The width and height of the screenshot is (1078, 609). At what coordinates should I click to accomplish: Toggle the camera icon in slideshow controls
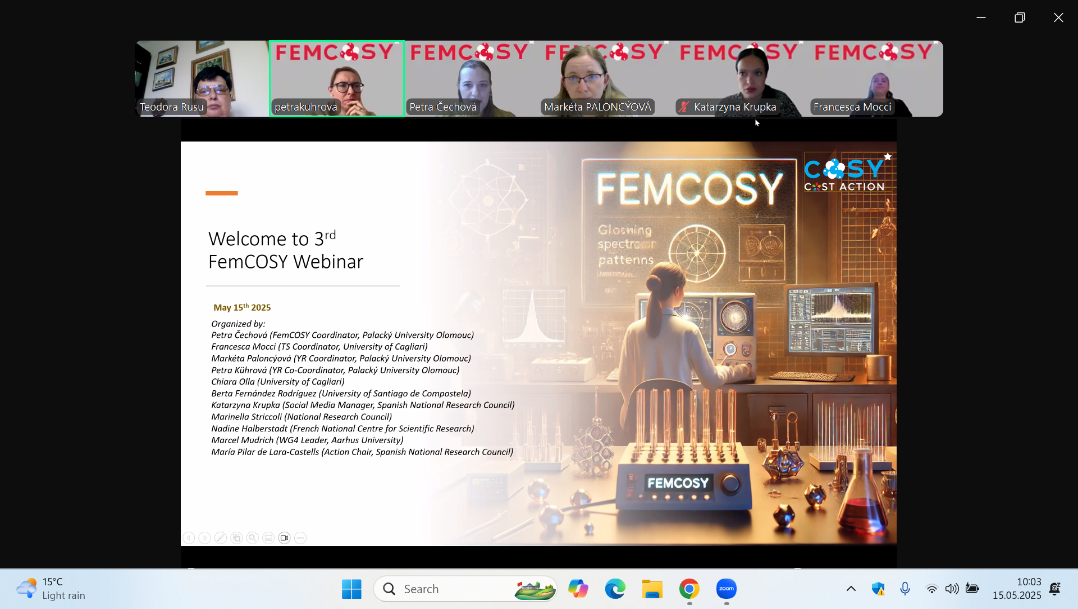tap(284, 537)
